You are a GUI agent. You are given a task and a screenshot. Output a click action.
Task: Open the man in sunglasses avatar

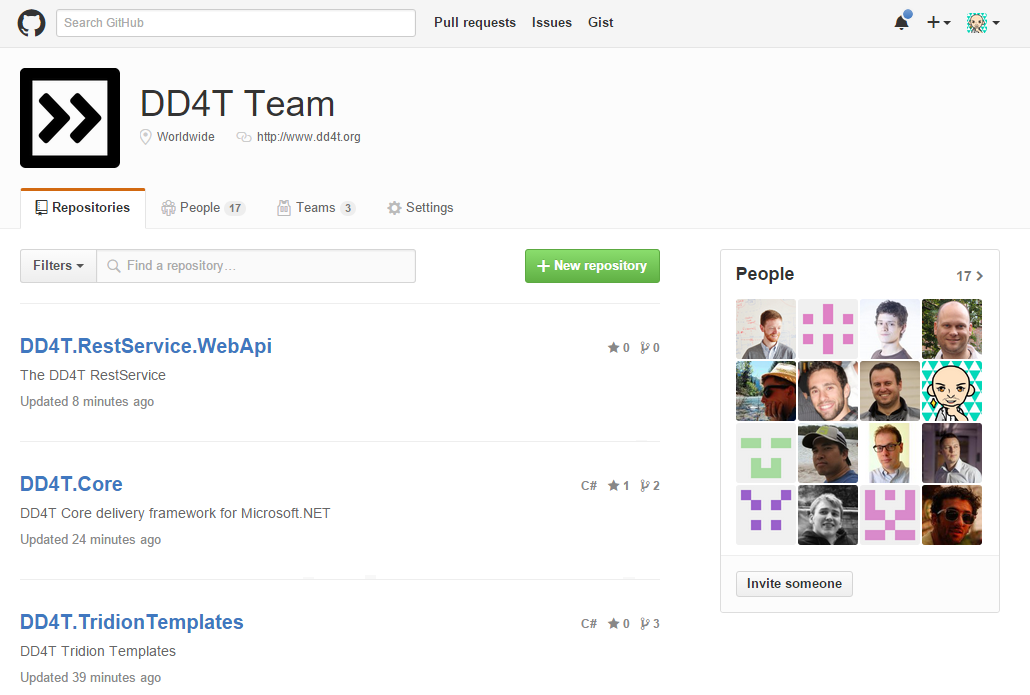pos(952,515)
